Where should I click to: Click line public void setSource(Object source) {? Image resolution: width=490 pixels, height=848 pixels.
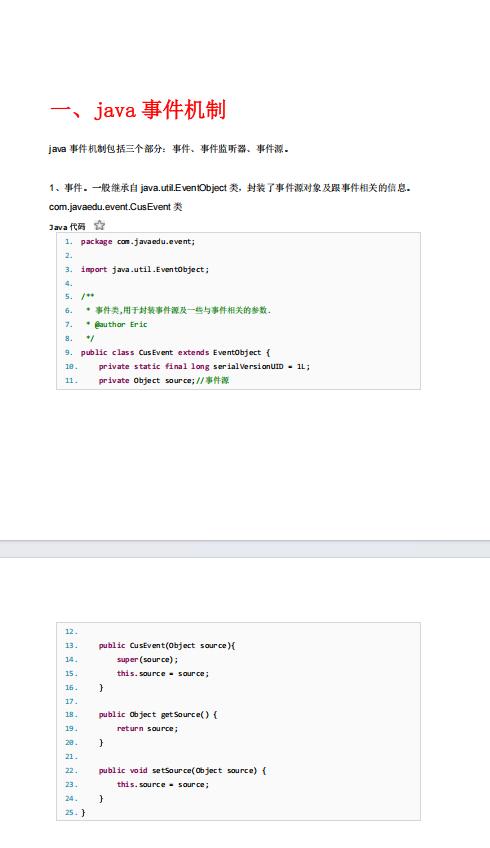(x=182, y=771)
